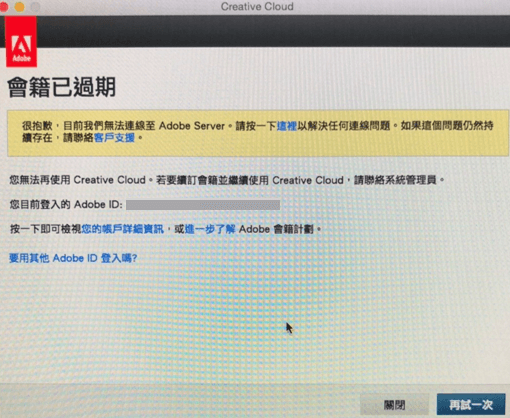The height and width of the screenshot is (418, 510).
Task: Click the Creative Cloud window title
Action: click(257, 6)
